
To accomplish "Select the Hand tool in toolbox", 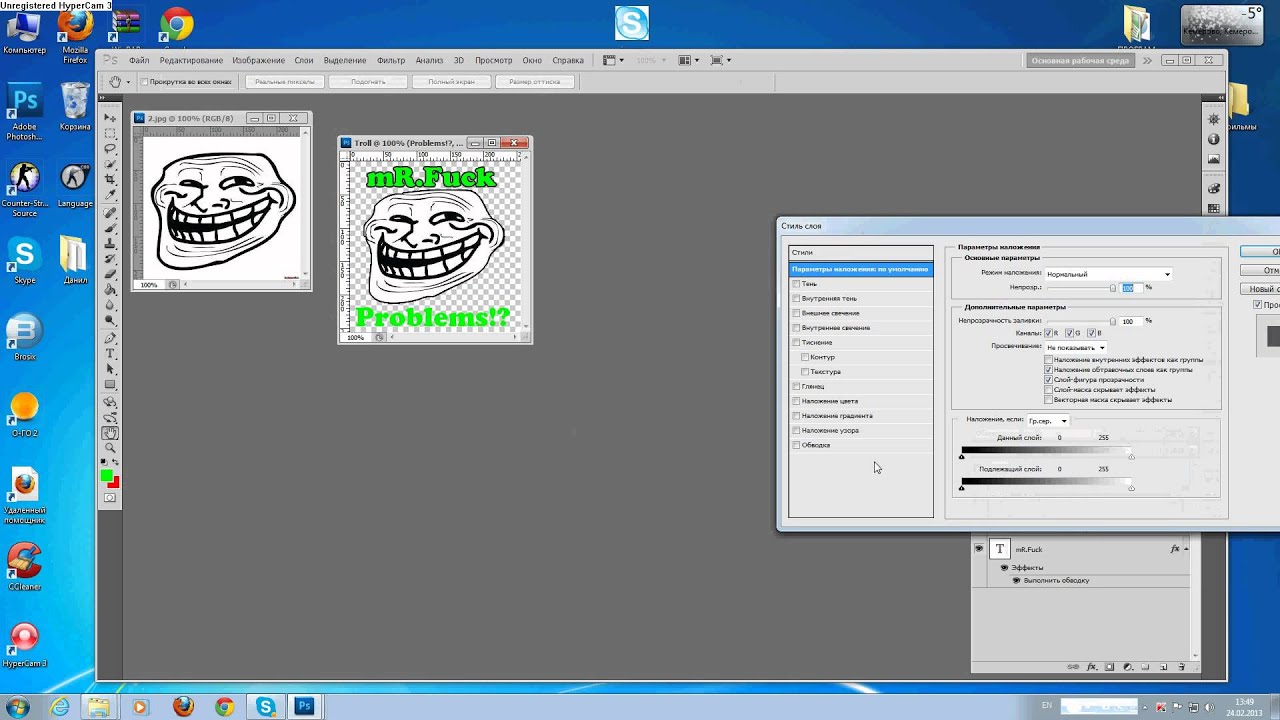I will coord(110,433).
